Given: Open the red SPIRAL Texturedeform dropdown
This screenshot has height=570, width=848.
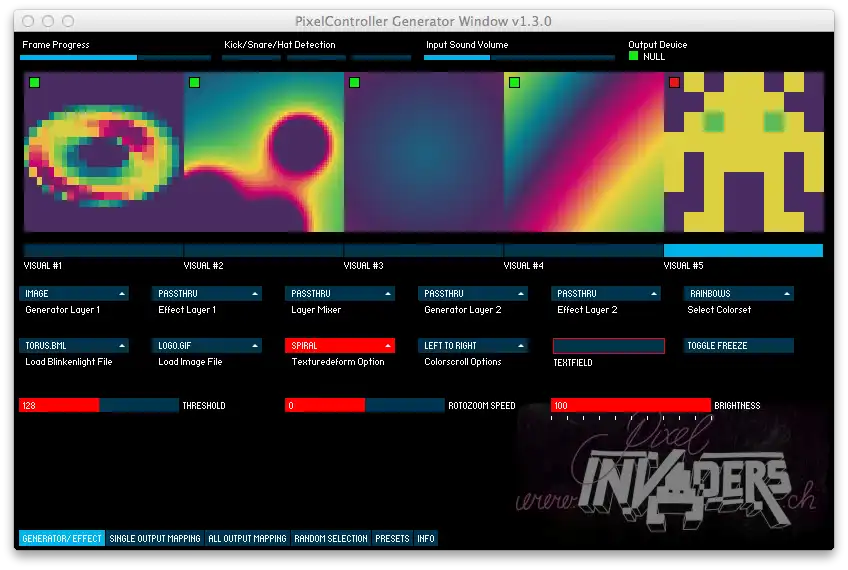Looking at the screenshot, I should (340, 346).
